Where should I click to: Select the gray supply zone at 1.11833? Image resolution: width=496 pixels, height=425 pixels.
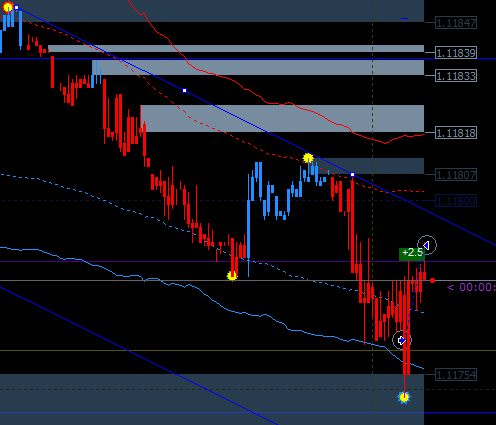click(x=258, y=67)
